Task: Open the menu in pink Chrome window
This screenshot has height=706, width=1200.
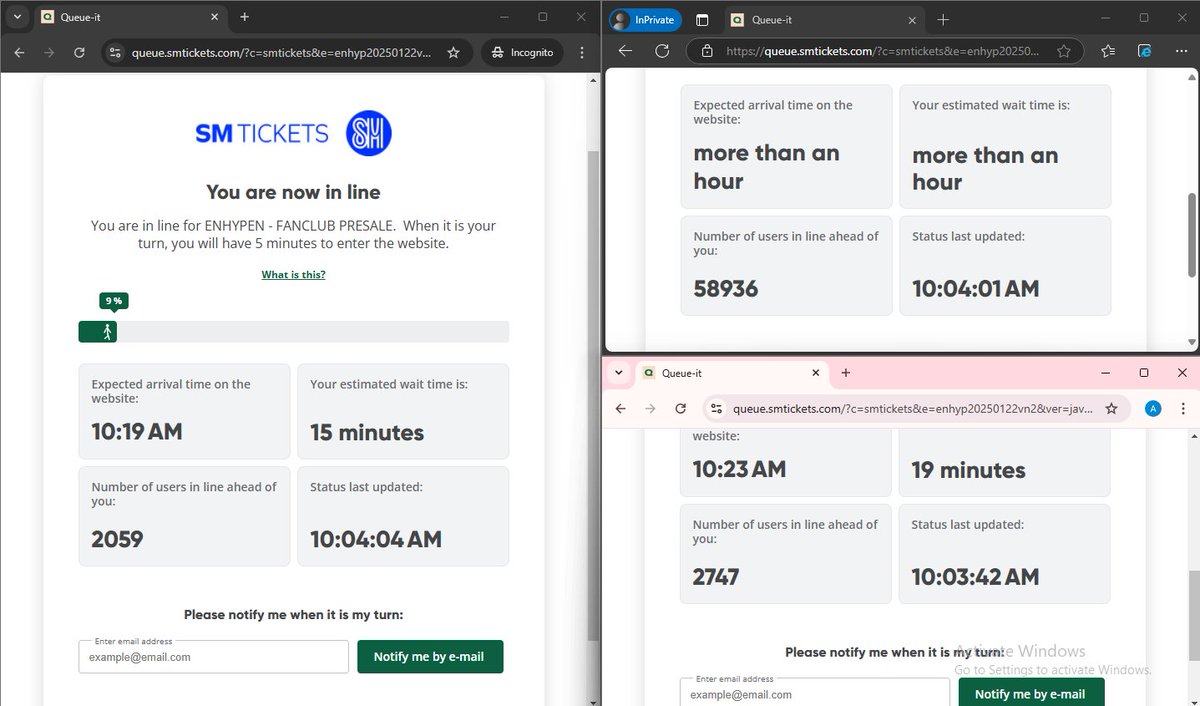Action: tap(1183, 408)
